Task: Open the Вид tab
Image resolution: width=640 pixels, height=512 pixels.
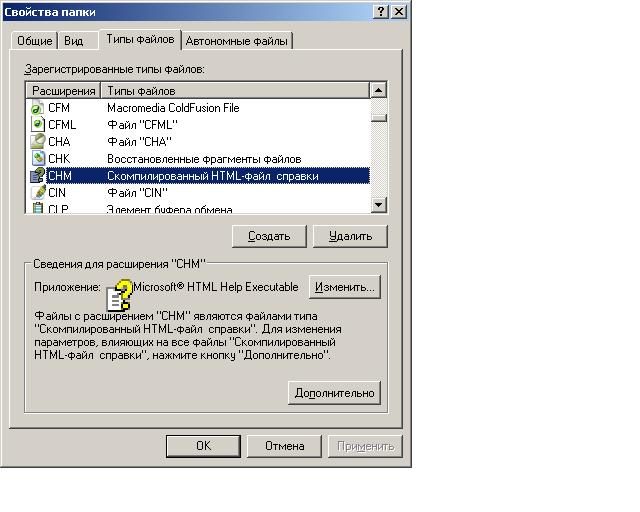Action: 74,41
